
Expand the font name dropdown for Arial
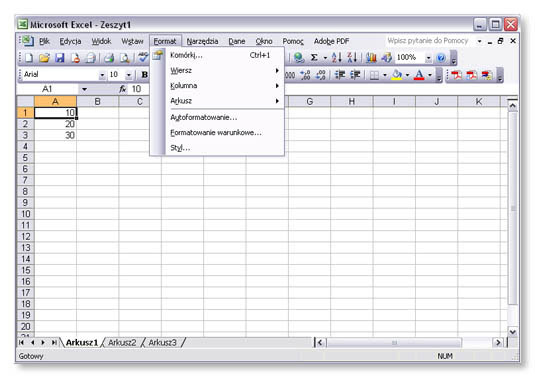coord(102,75)
